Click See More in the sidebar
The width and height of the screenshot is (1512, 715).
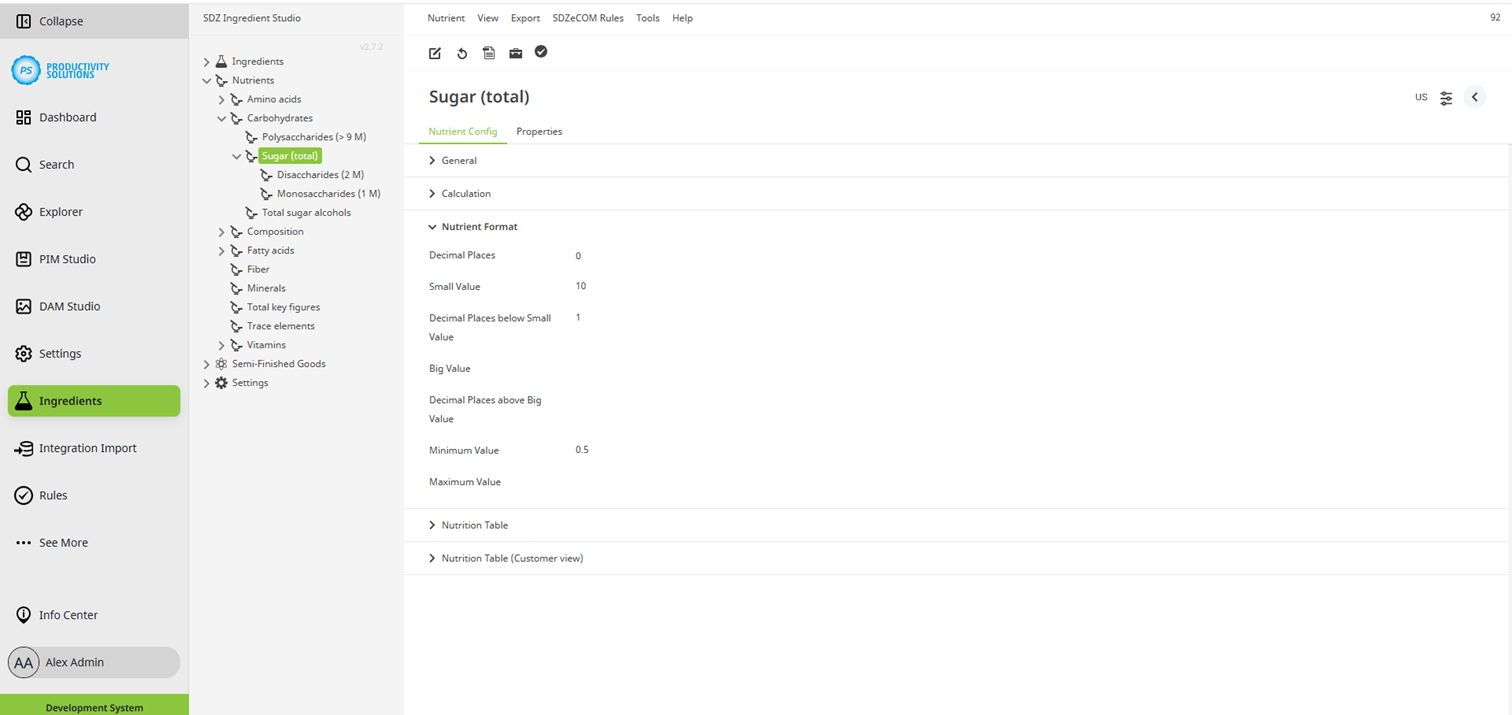pyautogui.click(x=63, y=542)
